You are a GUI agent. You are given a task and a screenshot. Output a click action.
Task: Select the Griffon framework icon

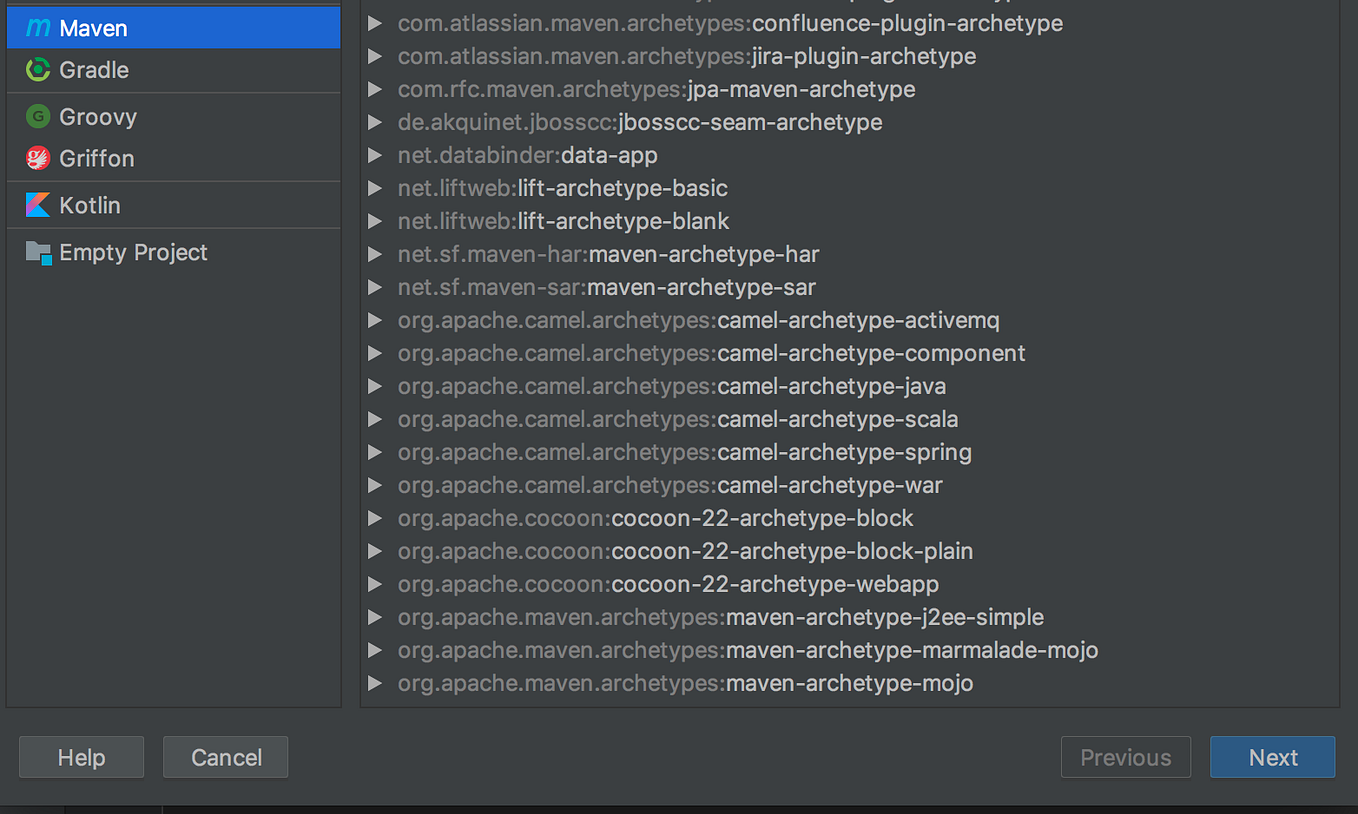click(x=38, y=158)
